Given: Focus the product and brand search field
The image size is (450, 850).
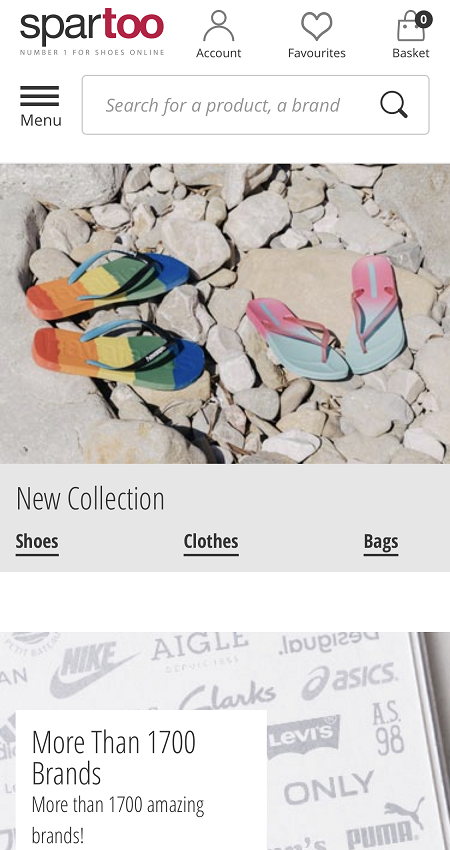Looking at the screenshot, I should [255, 105].
